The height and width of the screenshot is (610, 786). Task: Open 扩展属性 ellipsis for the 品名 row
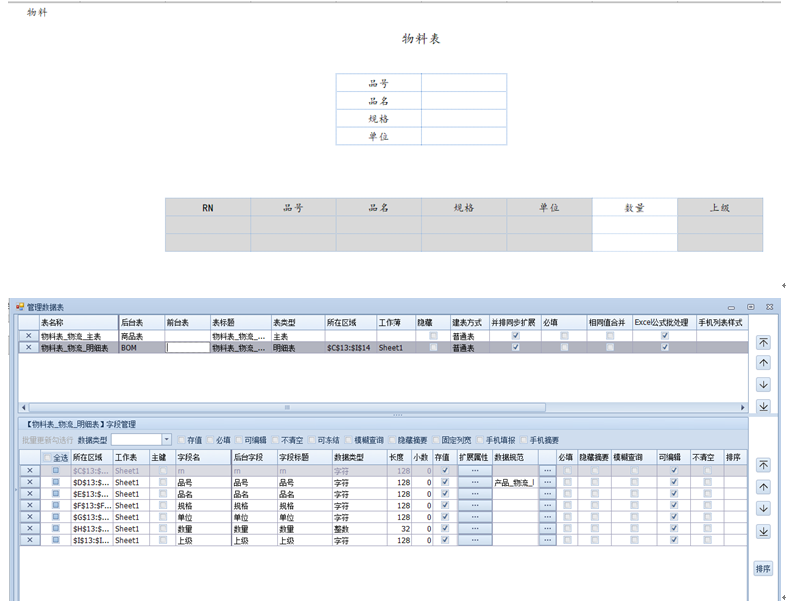point(474,494)
